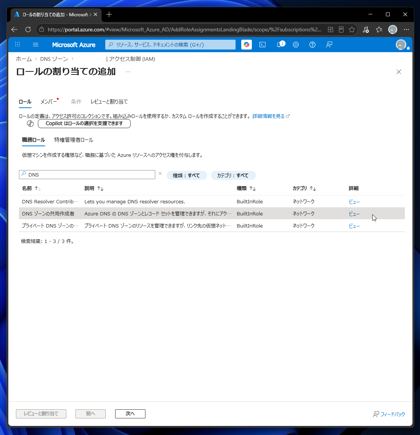Viewport: 420px width, 435px height.
Task: Click the Azure resource search box
Action: click(x=170, y=45)
